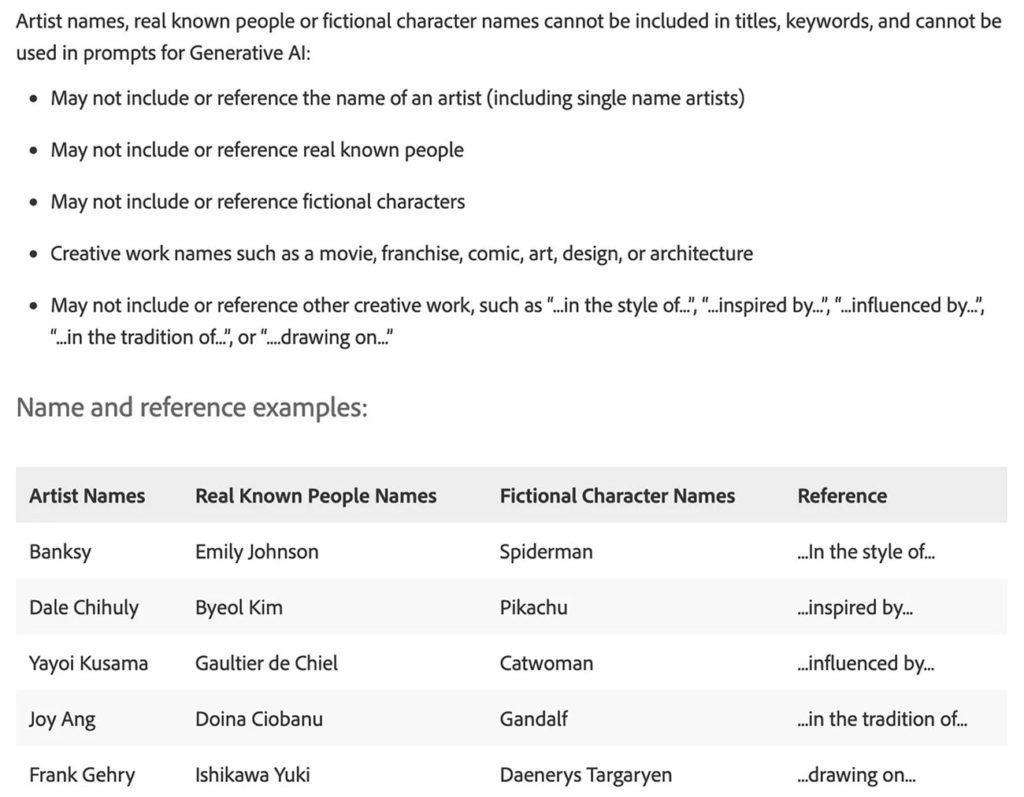
Task: Select the 'Pikachu' table cell
Action: point(533,607)
